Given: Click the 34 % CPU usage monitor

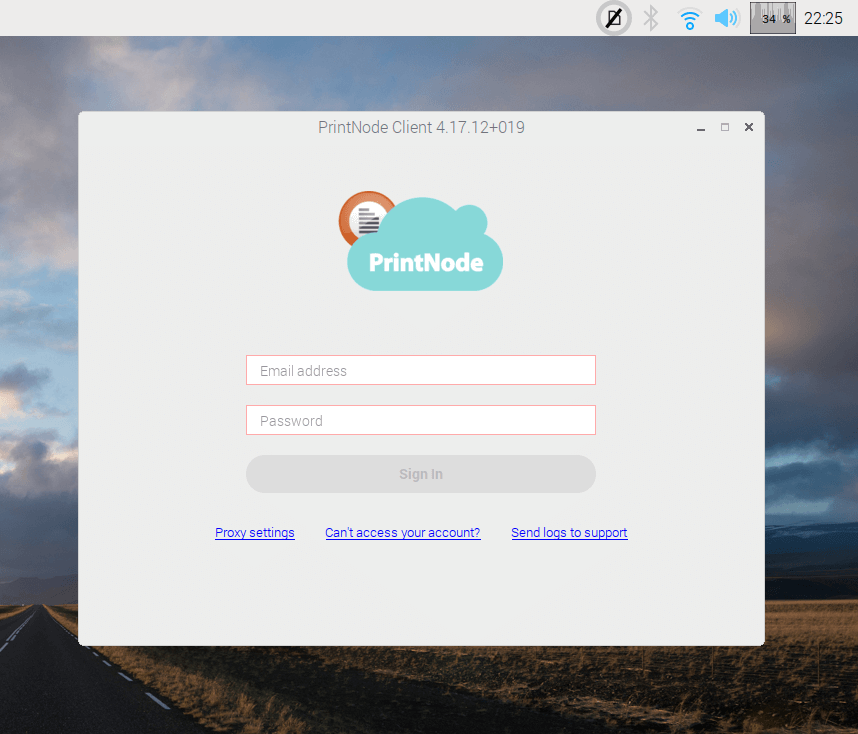Looking at the screenshot, I should coord(773,18).
